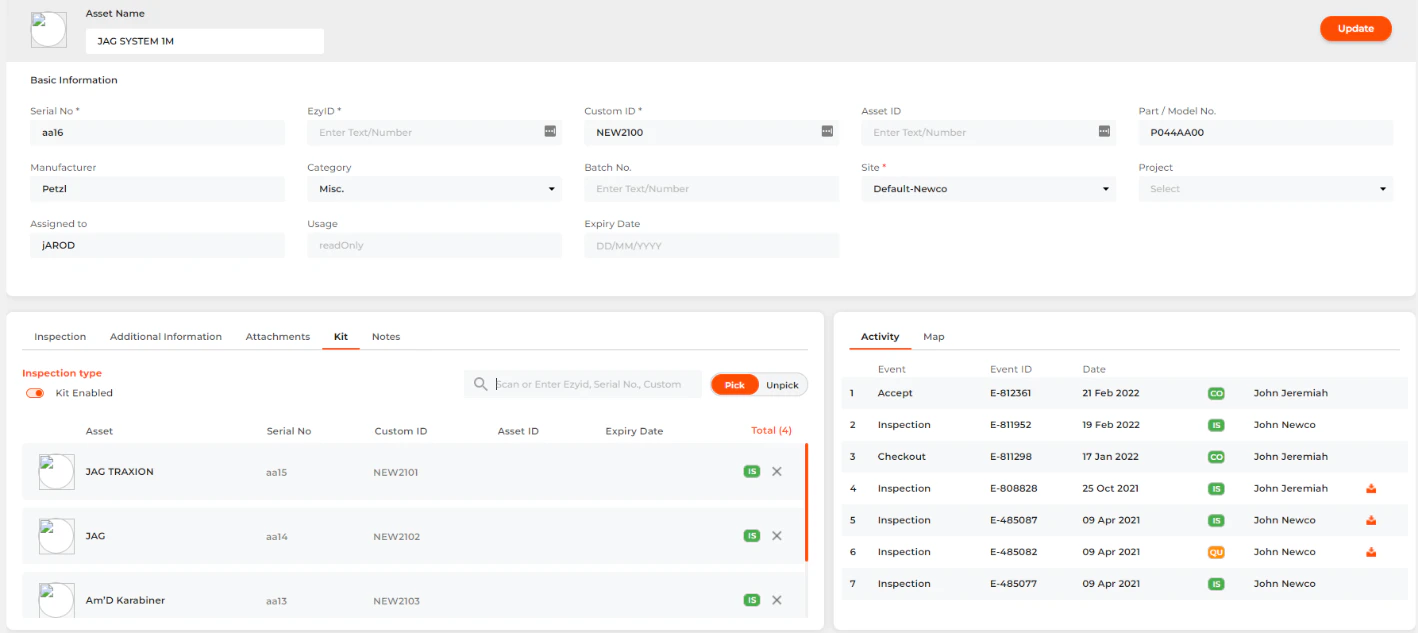
Task: Open the Kit tab
Action: point(341,337)
